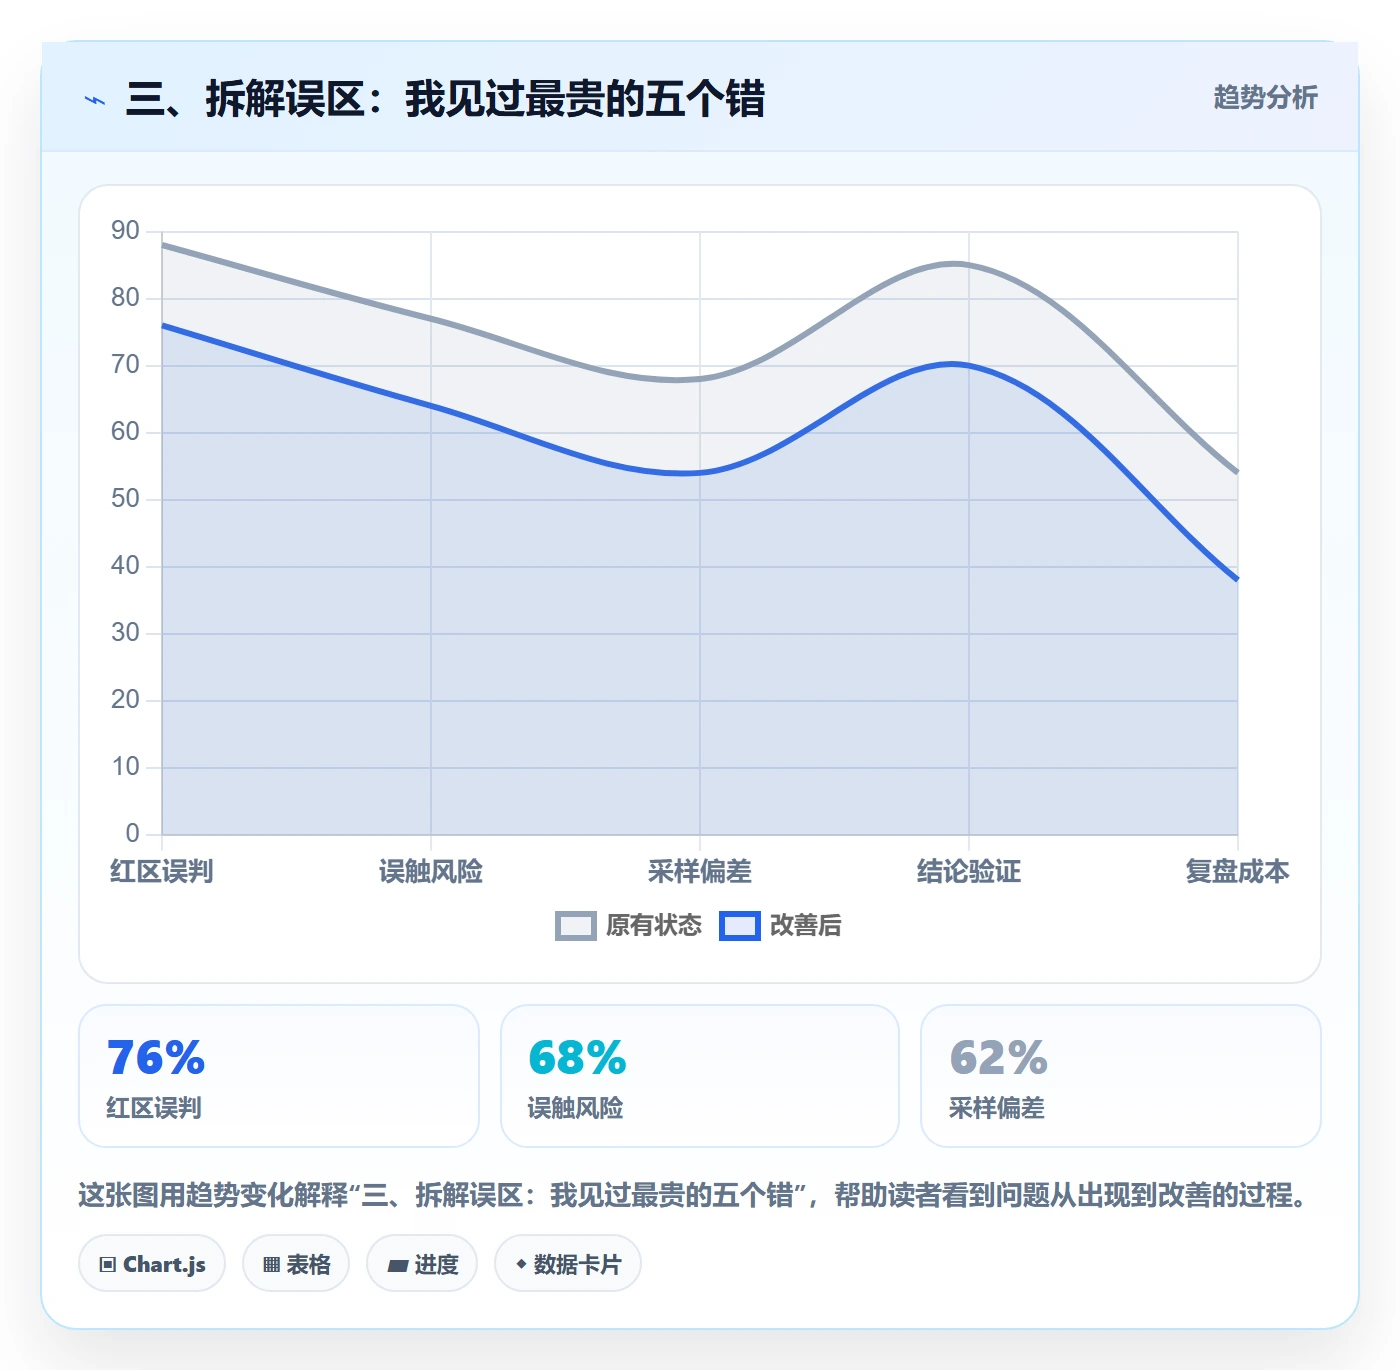Toggle the 改善后 legend swatch
The width and height of the screenshot is (1400, 1370).
(x=740, y=926)
